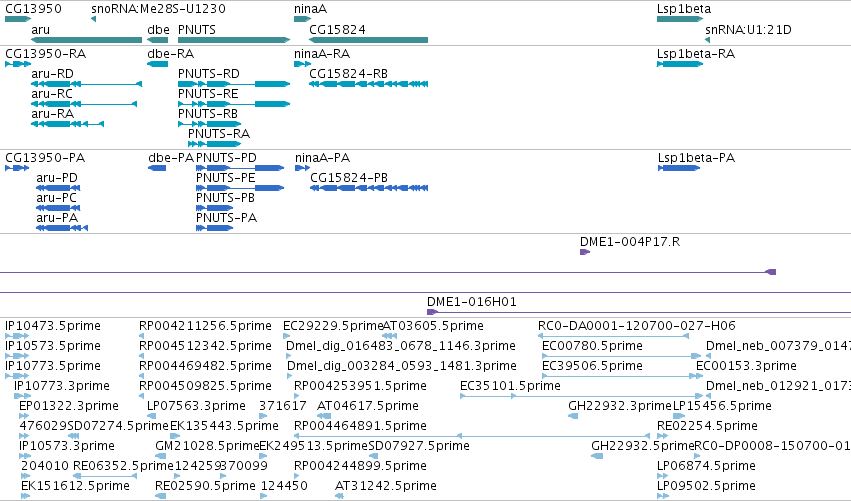
Task: Click the AT04617.5prime label
Action: 368,406
